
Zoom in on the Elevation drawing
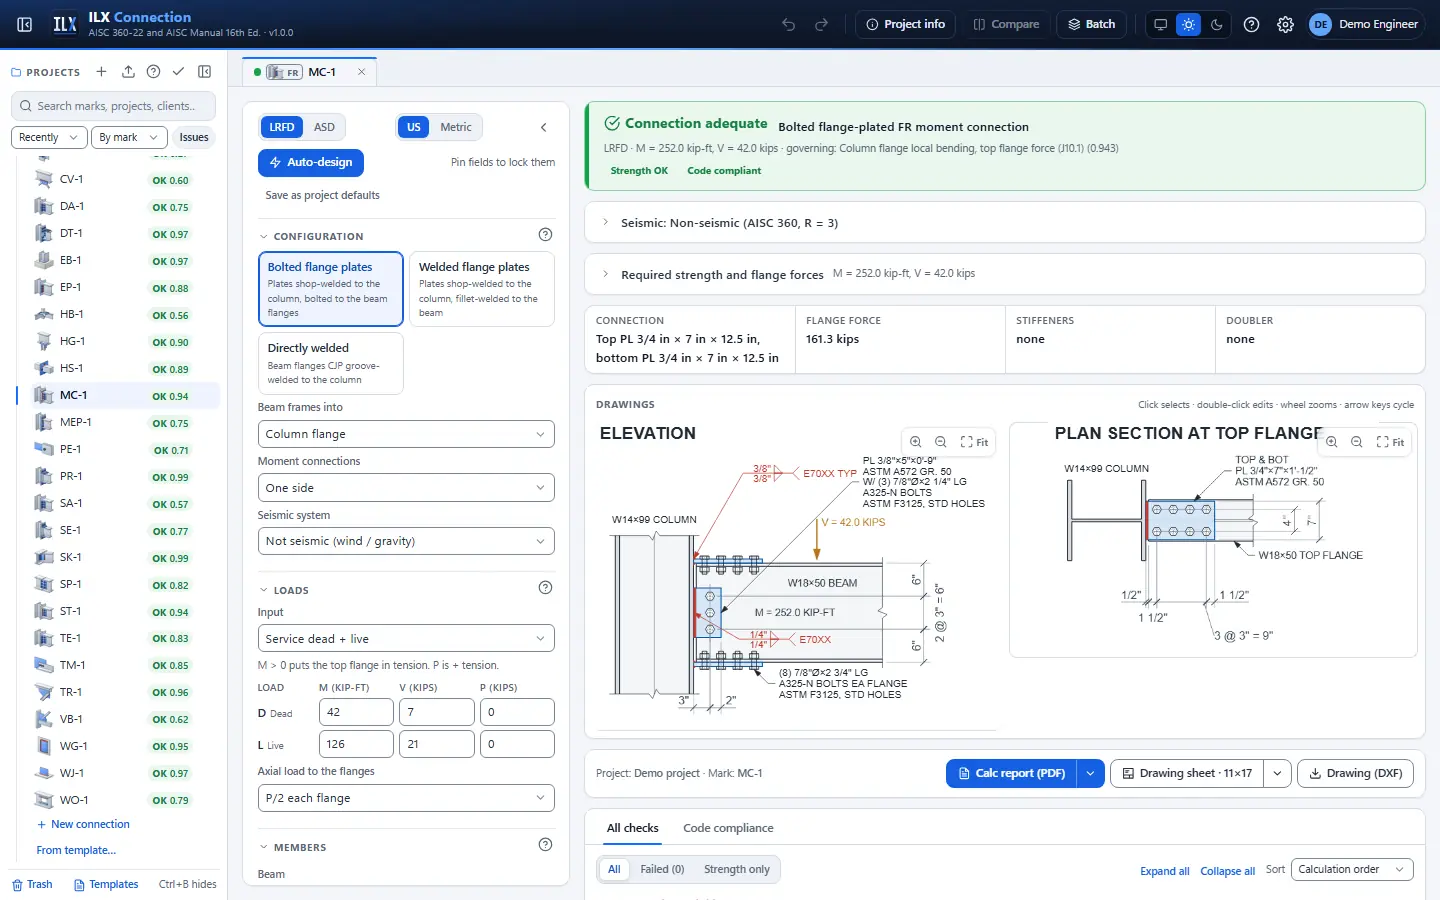point(916,442)
